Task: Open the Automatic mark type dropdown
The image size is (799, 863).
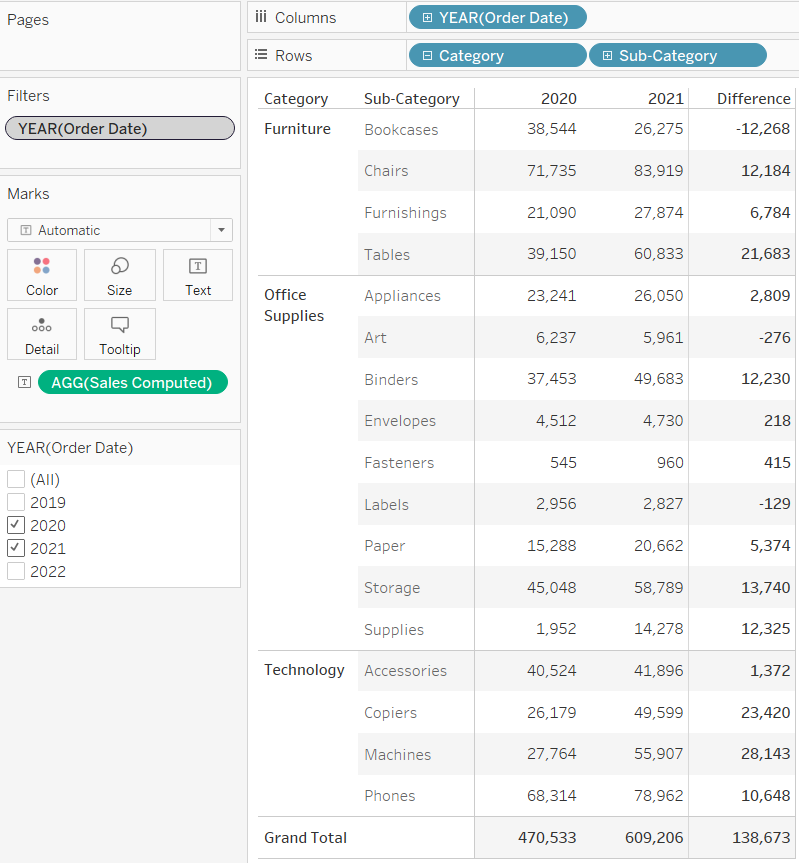Action: pyautogui.click(x=220, y=230)
